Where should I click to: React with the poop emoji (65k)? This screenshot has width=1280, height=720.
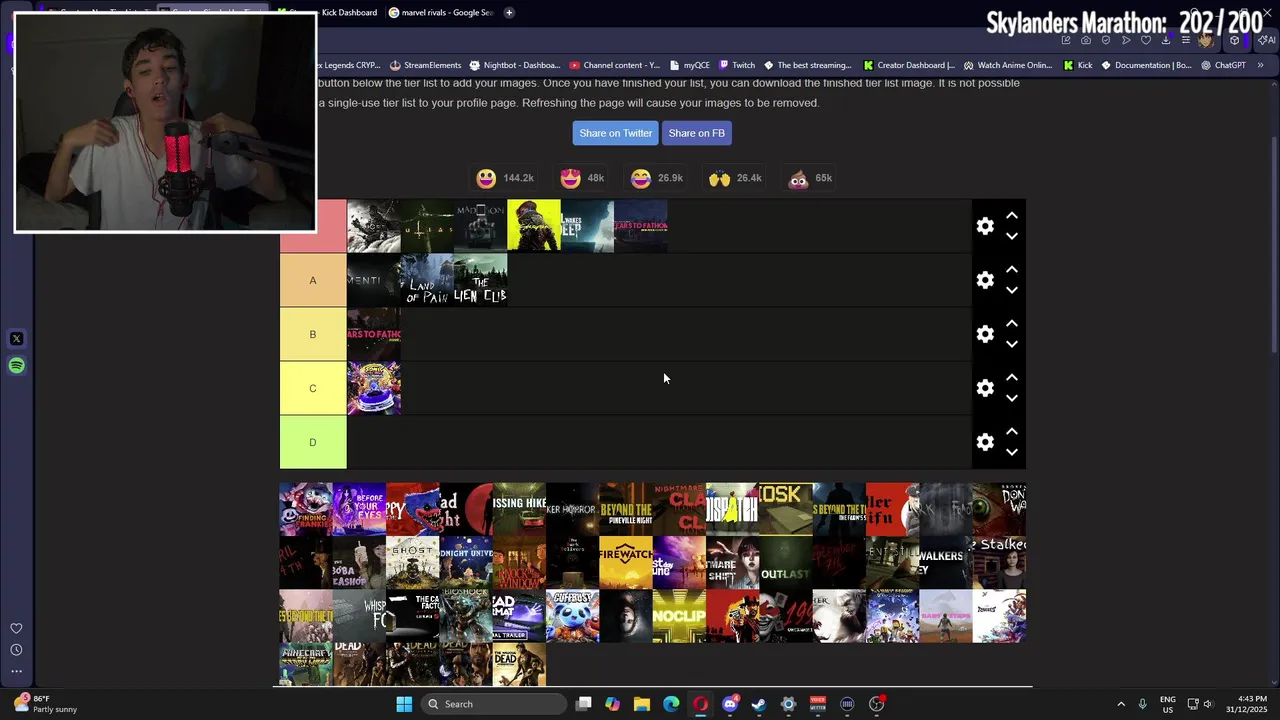tap(798, 178)
